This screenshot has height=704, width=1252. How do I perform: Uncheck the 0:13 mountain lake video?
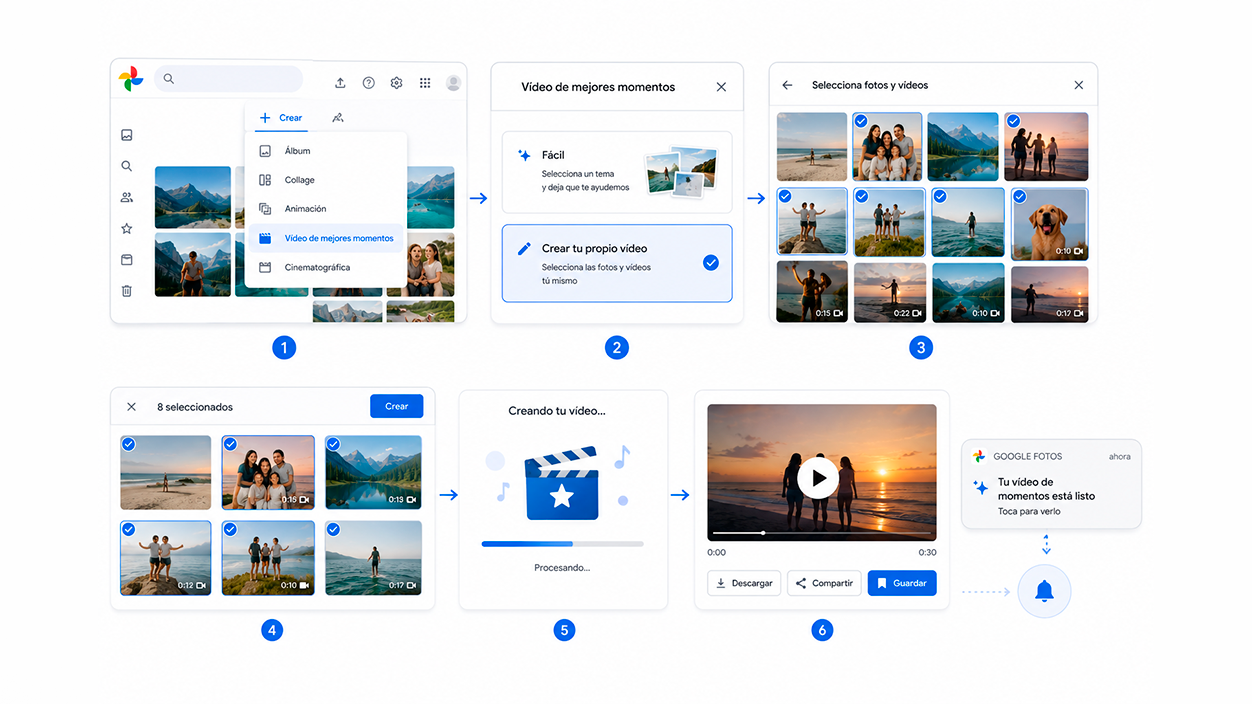point(333,444)
